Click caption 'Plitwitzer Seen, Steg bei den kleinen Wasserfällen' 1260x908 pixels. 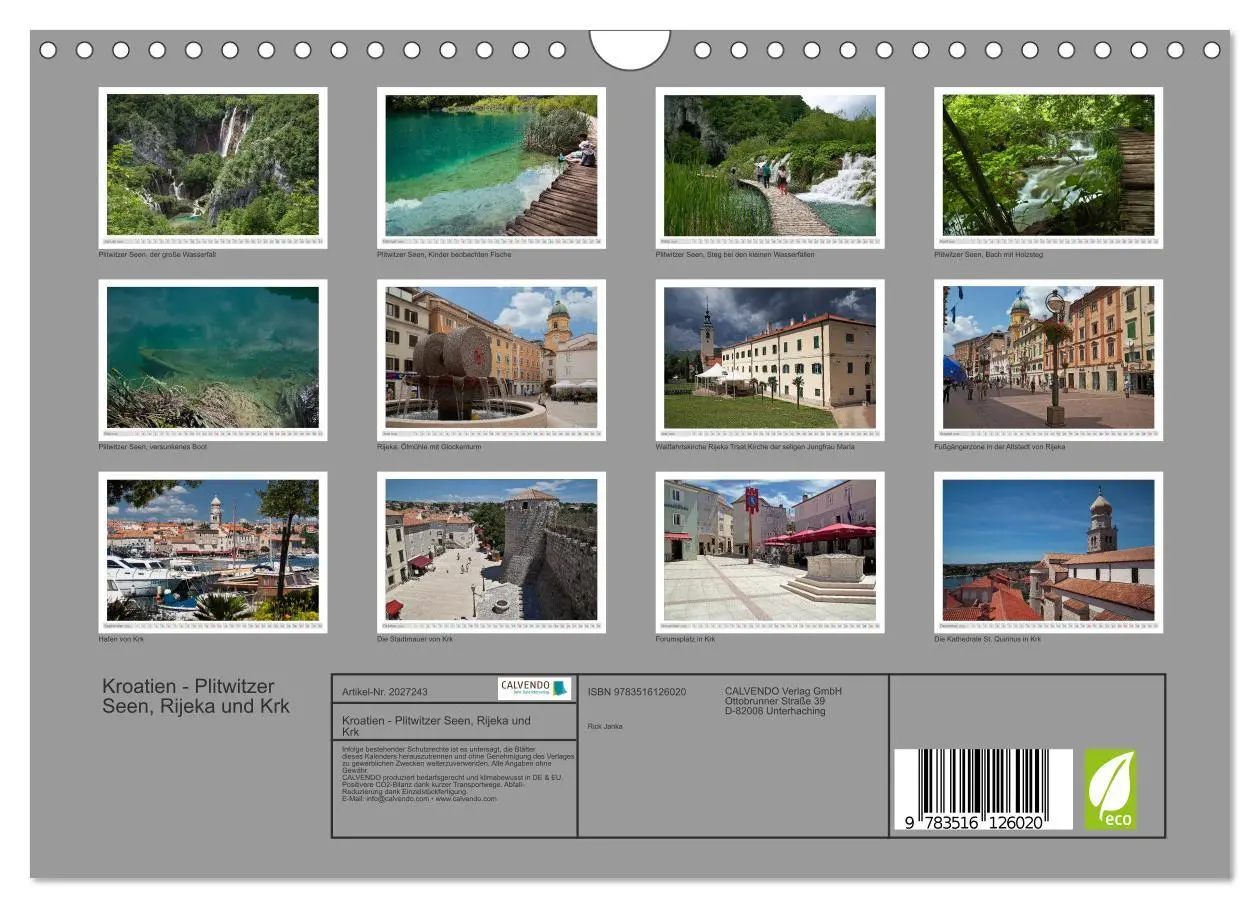click(735, 255)
